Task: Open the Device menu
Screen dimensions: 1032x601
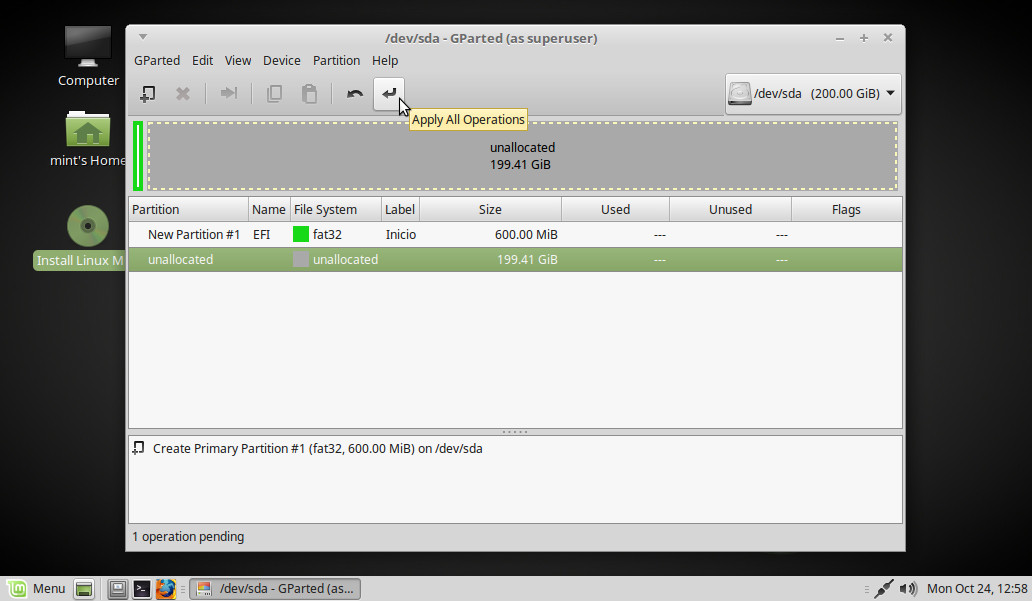Action: 281,60
